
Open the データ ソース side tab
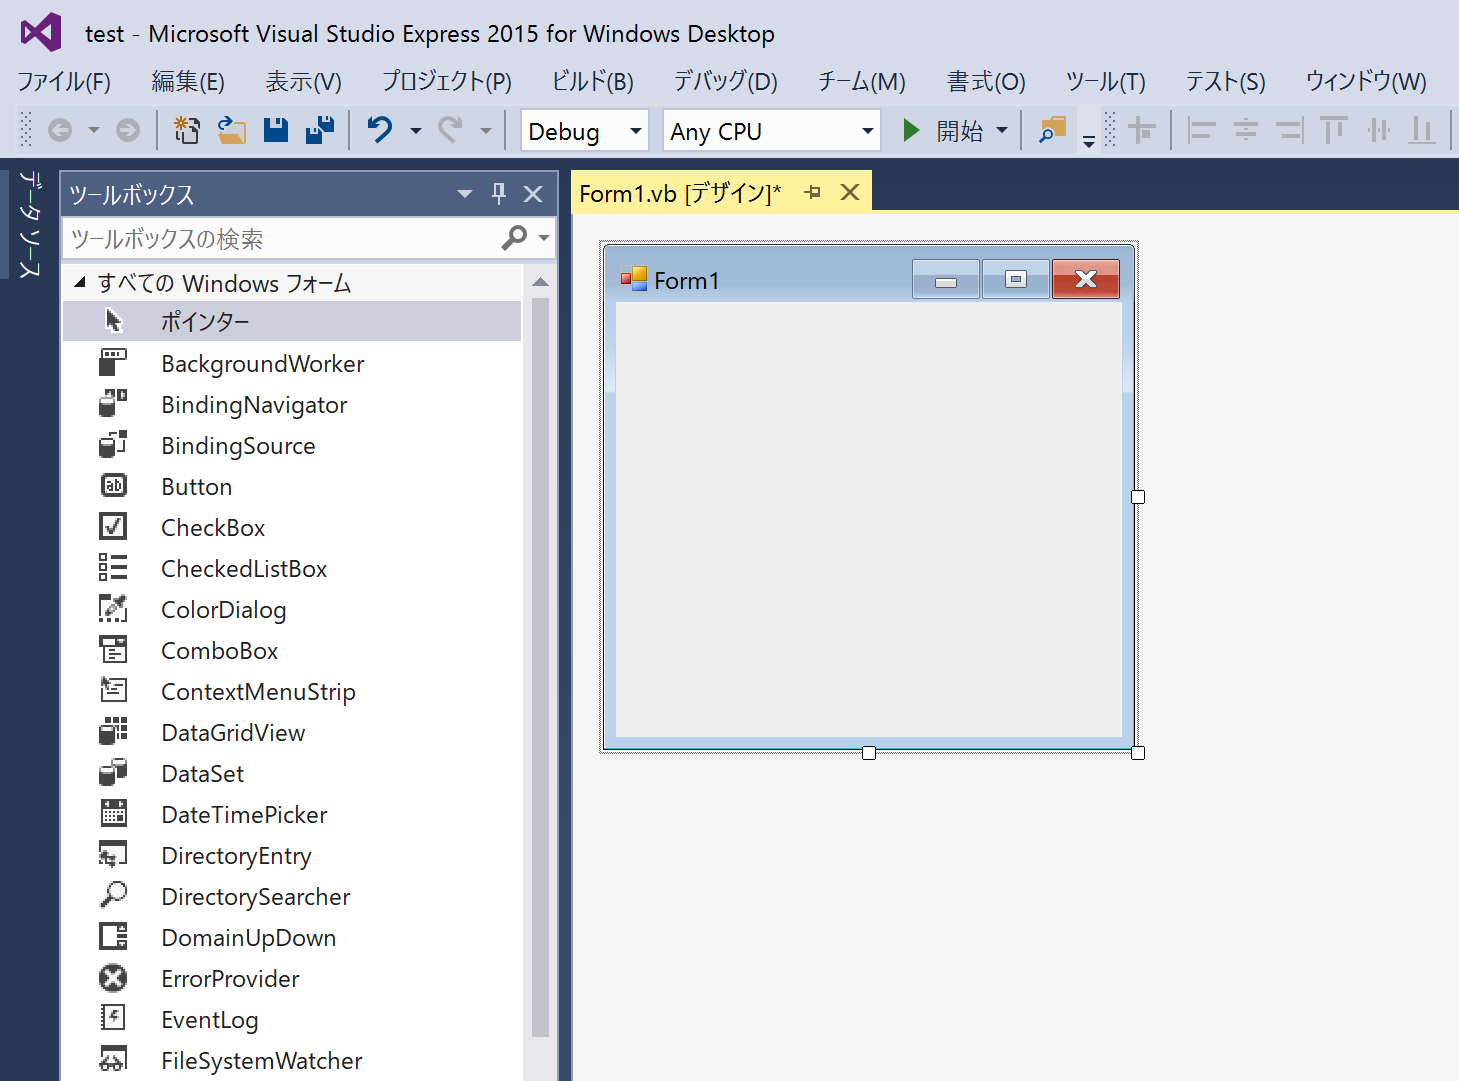[x=30, y=224]
